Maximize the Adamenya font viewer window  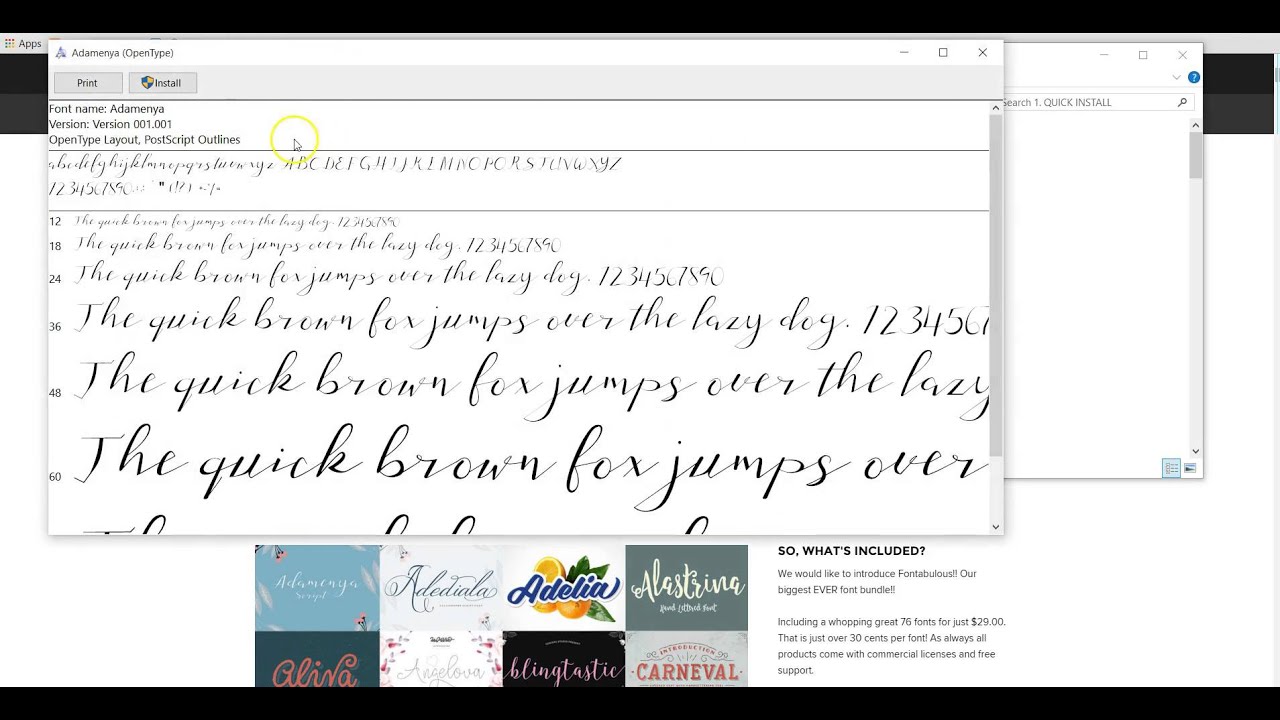tap(943, 53)
